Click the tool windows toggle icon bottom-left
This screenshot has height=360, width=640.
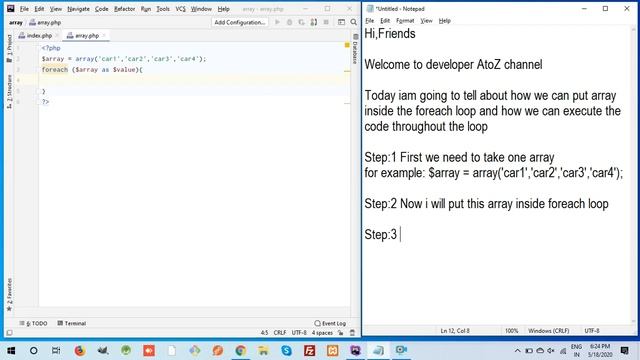(x=9, y=333)
